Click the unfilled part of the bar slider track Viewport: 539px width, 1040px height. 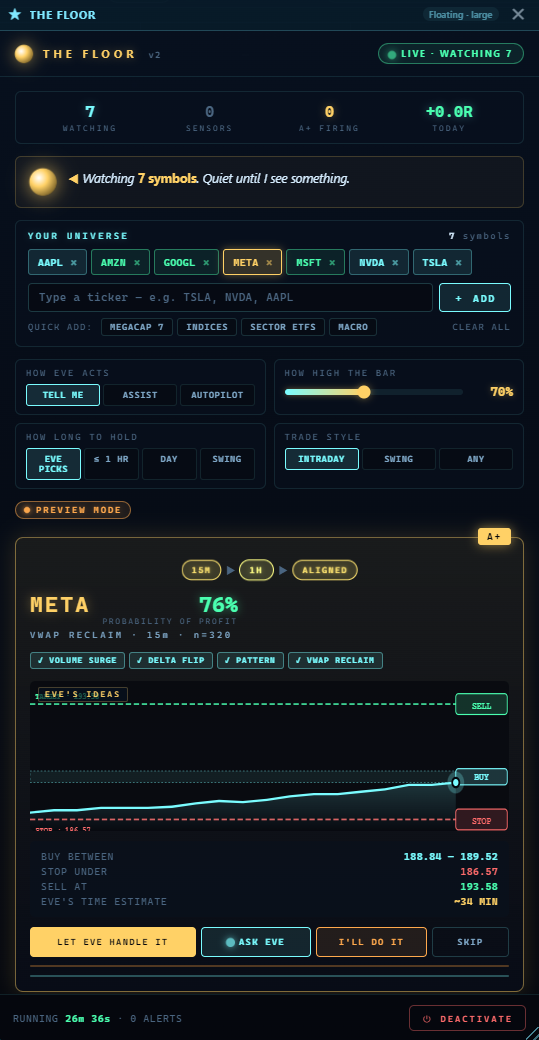[416, 392]
